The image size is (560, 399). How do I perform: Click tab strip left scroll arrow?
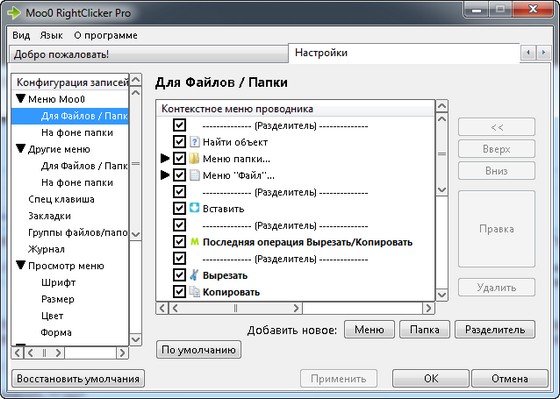pos(528,53)
